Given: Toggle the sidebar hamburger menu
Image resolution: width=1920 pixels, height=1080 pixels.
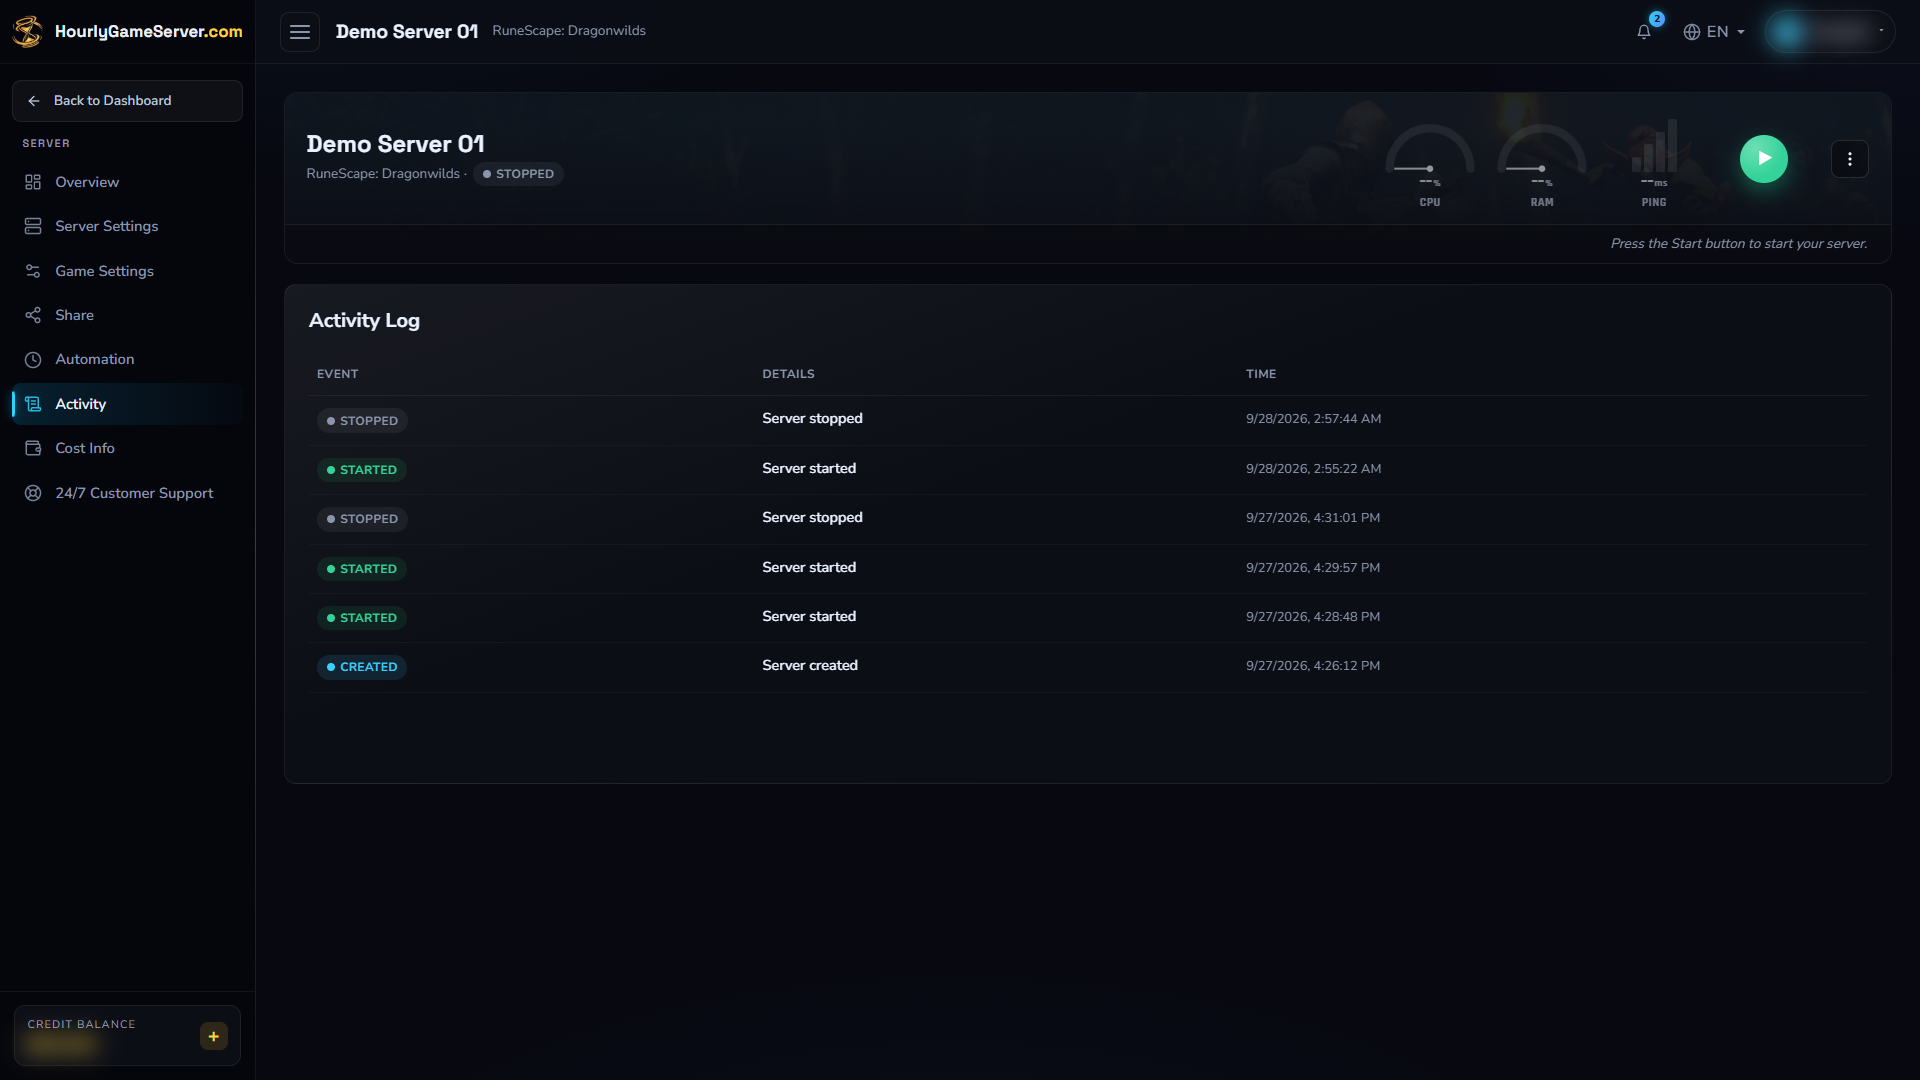Looking at the screenshot, I should 300,32.
